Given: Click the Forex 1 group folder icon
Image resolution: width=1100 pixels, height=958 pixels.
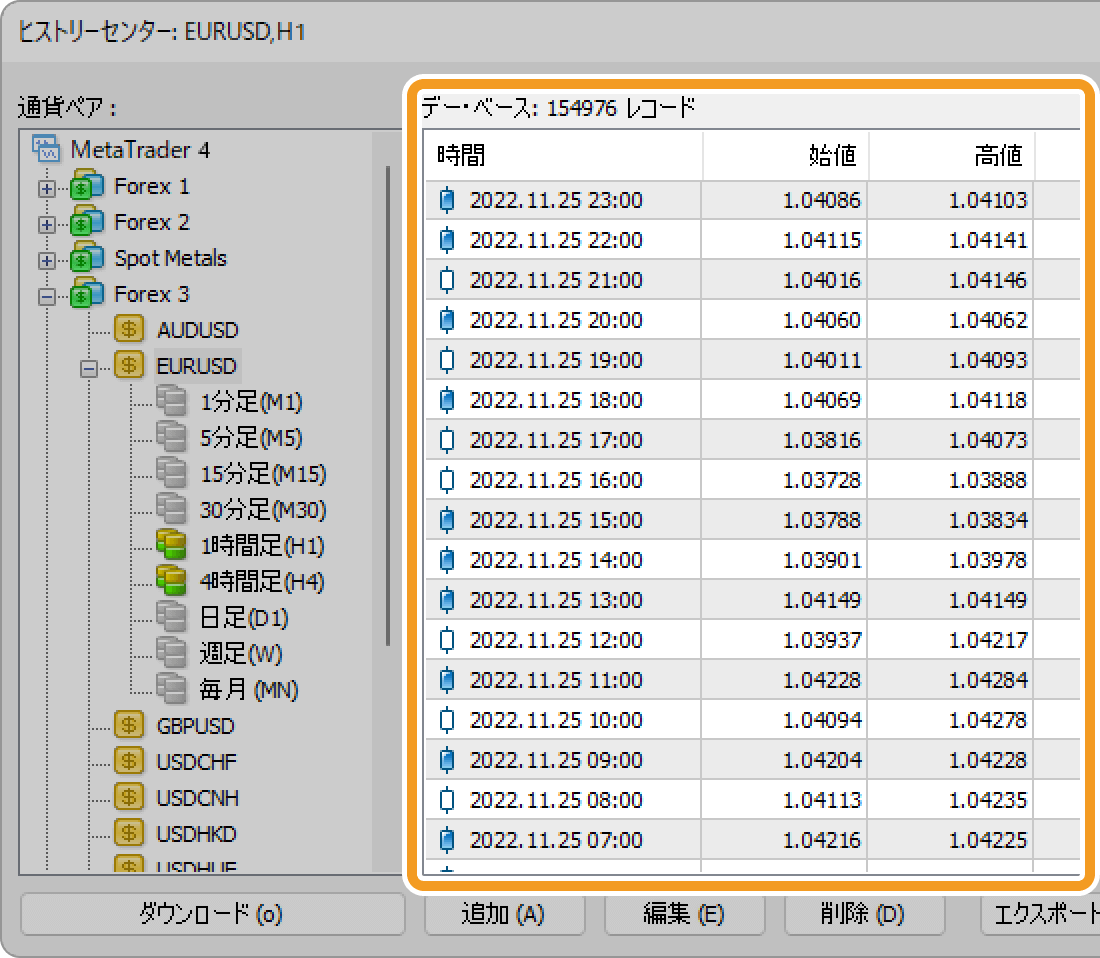Looking at the screenshot, I should [88, 186].
